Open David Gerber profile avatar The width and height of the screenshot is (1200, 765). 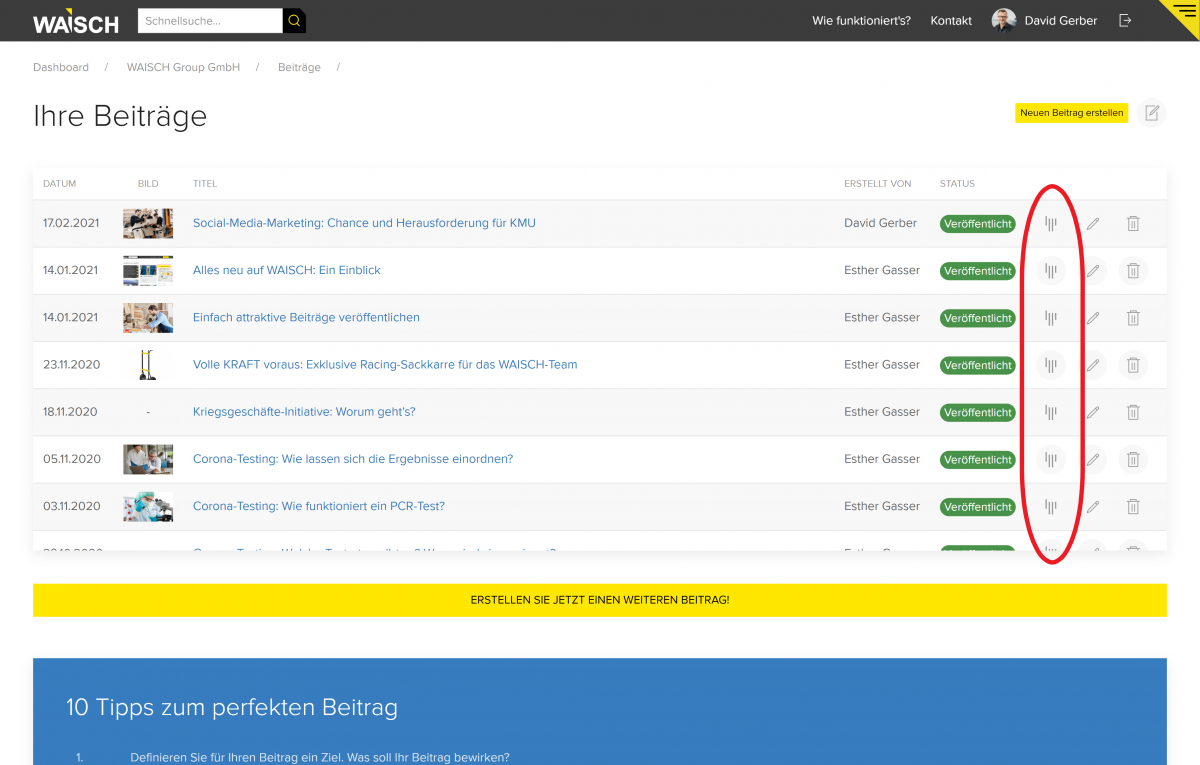[1004, 20]
